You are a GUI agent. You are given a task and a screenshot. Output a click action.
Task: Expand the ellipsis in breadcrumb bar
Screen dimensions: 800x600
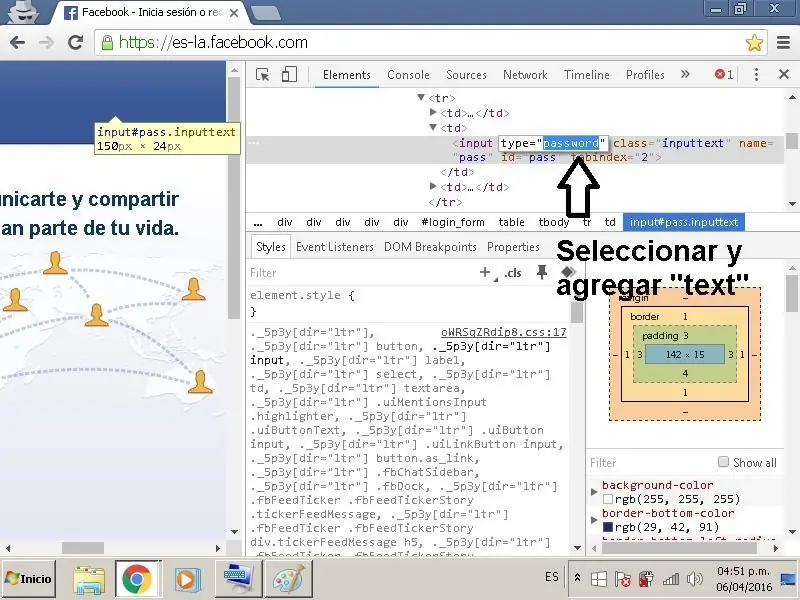tap(258, 222)
